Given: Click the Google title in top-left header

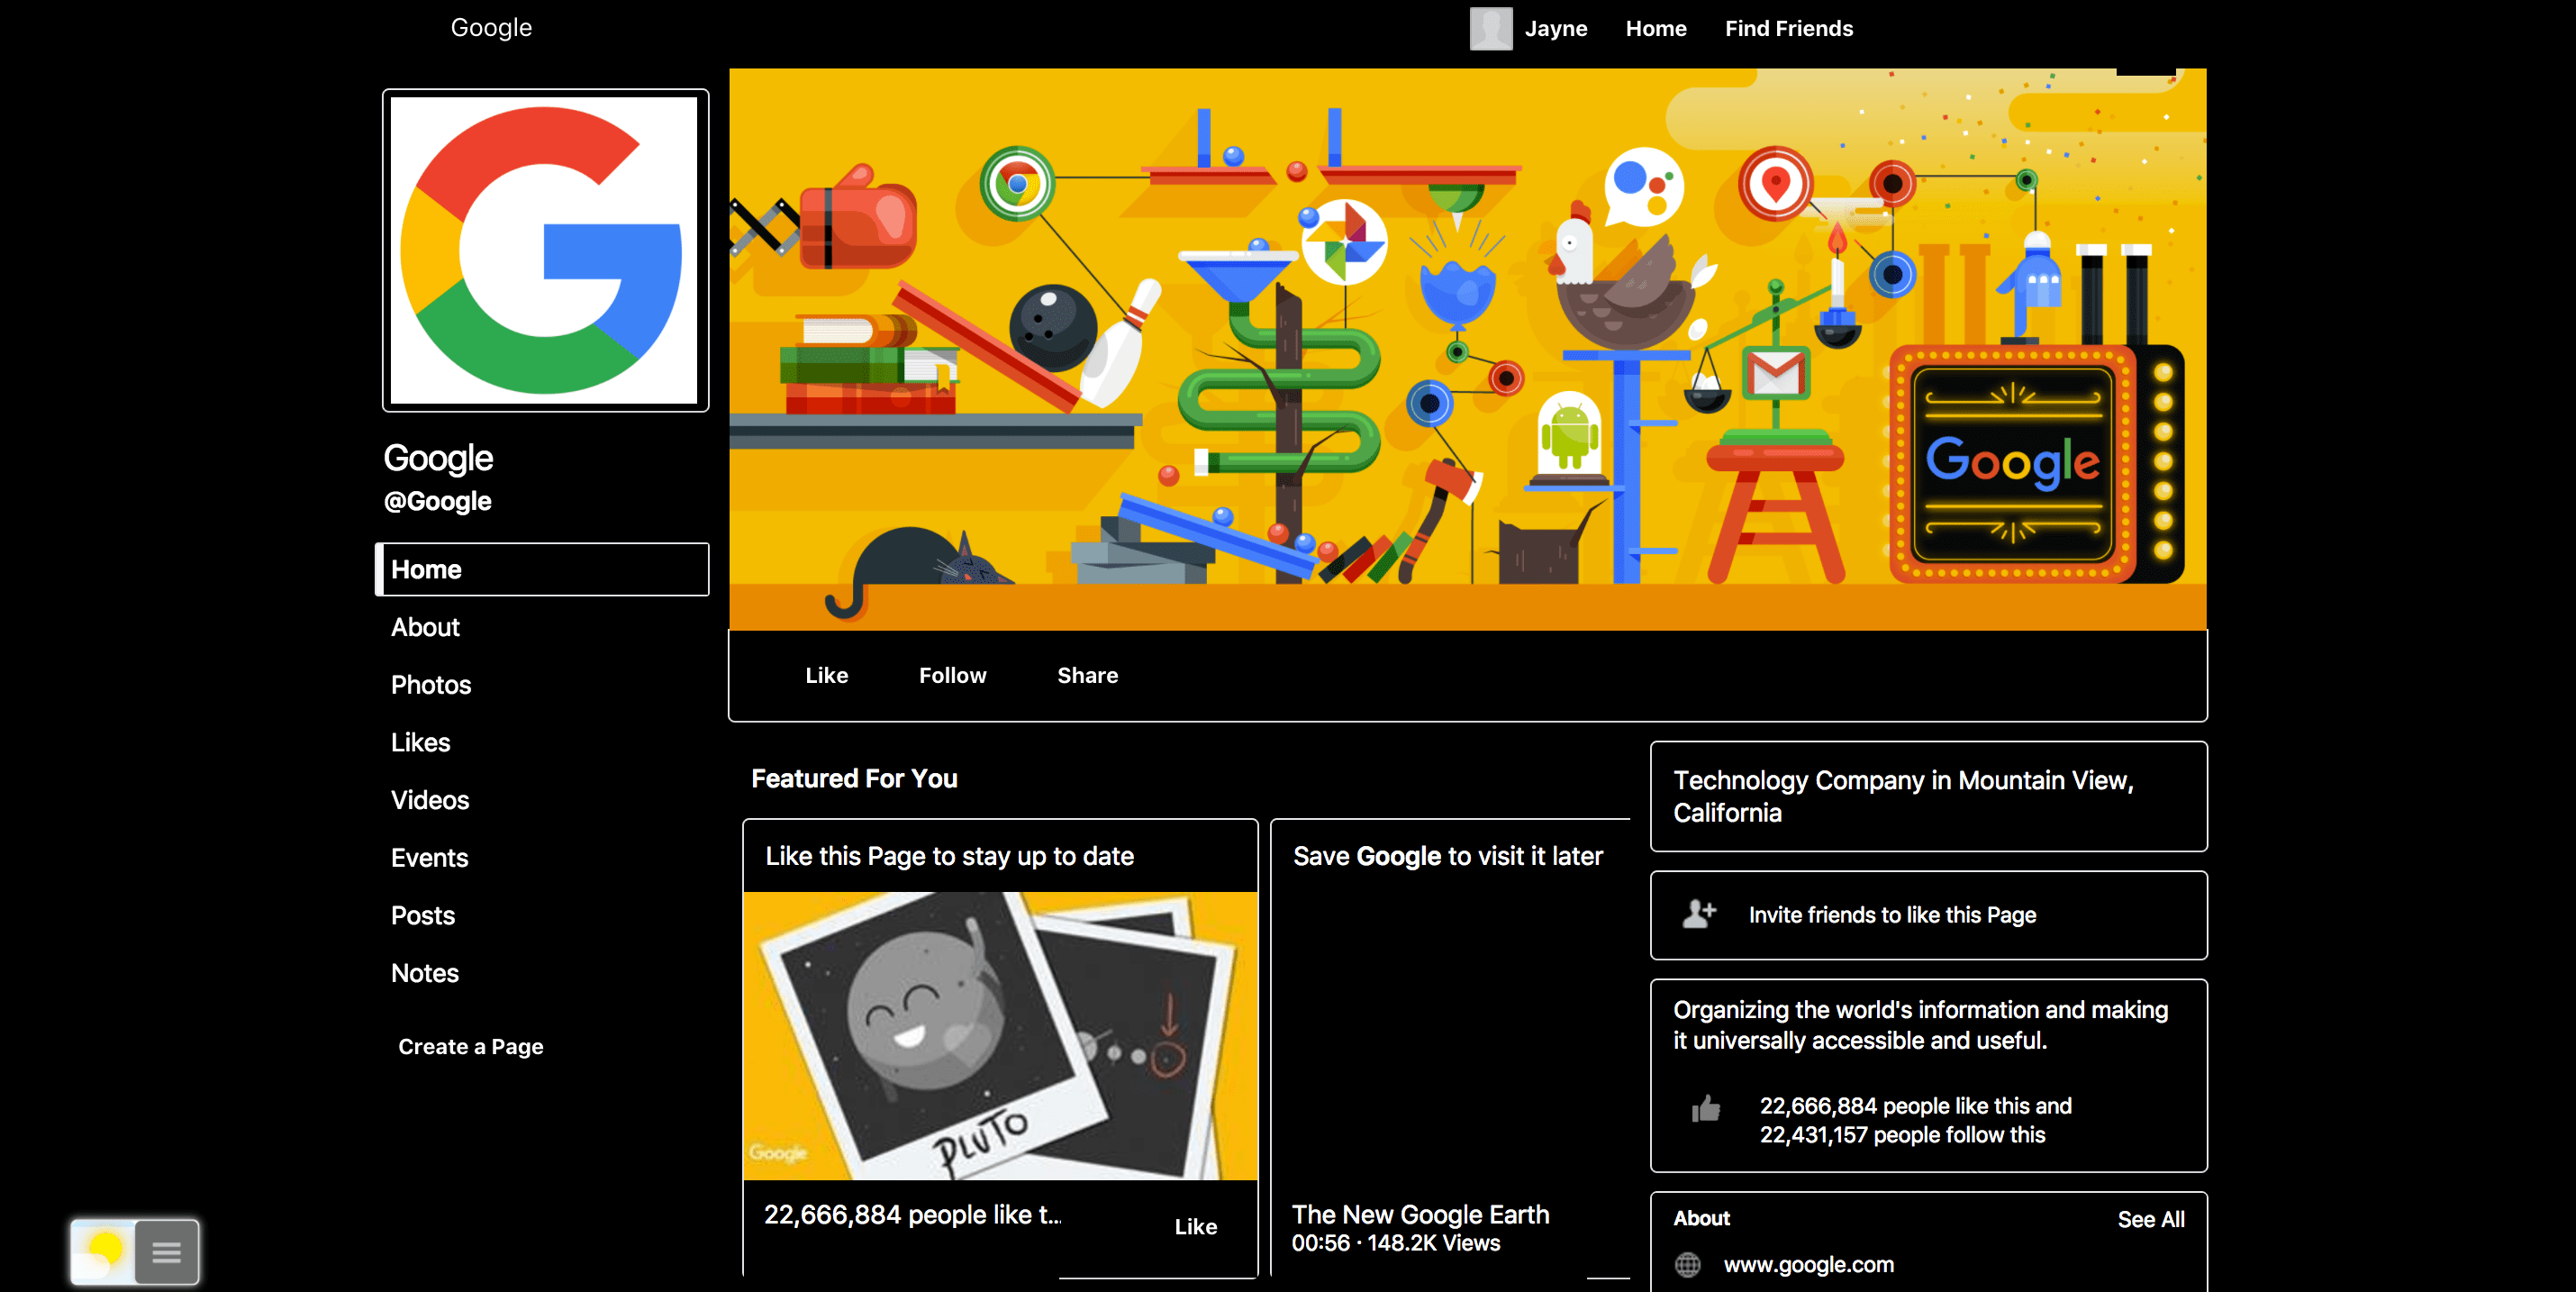Looking at the screenshot, I should pyautogui.click(x=491, y=27).
